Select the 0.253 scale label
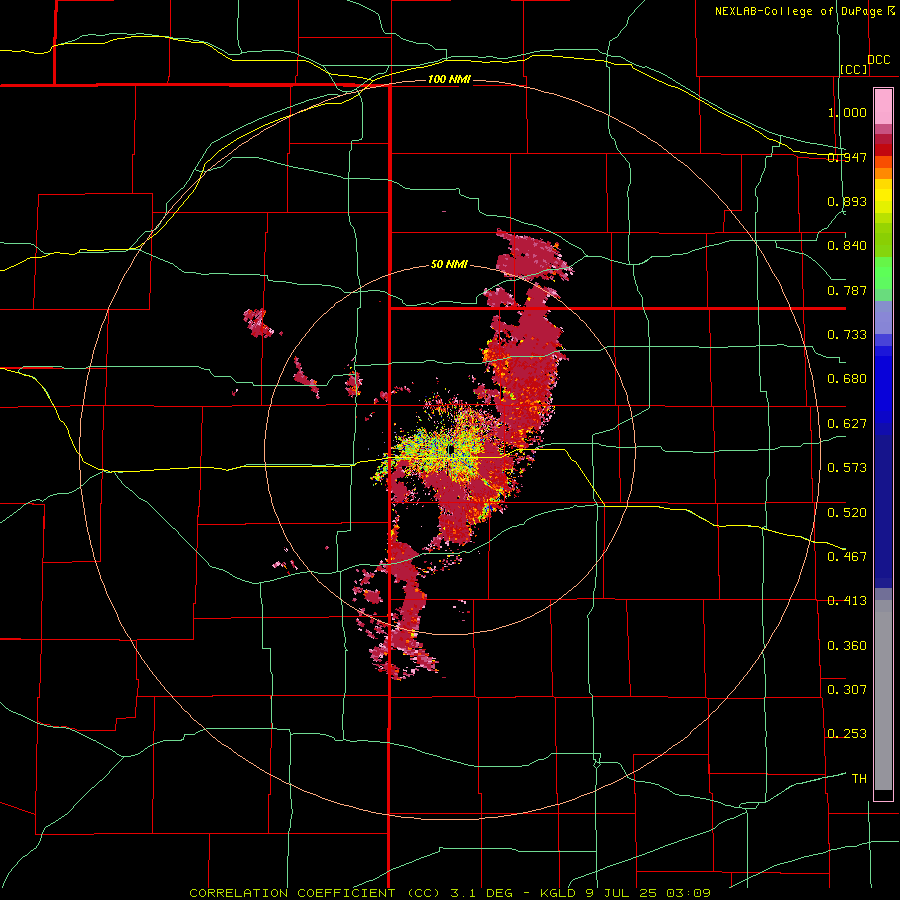Image resolution: width=900 pixels, height=900 pixels. click(847, 734)
